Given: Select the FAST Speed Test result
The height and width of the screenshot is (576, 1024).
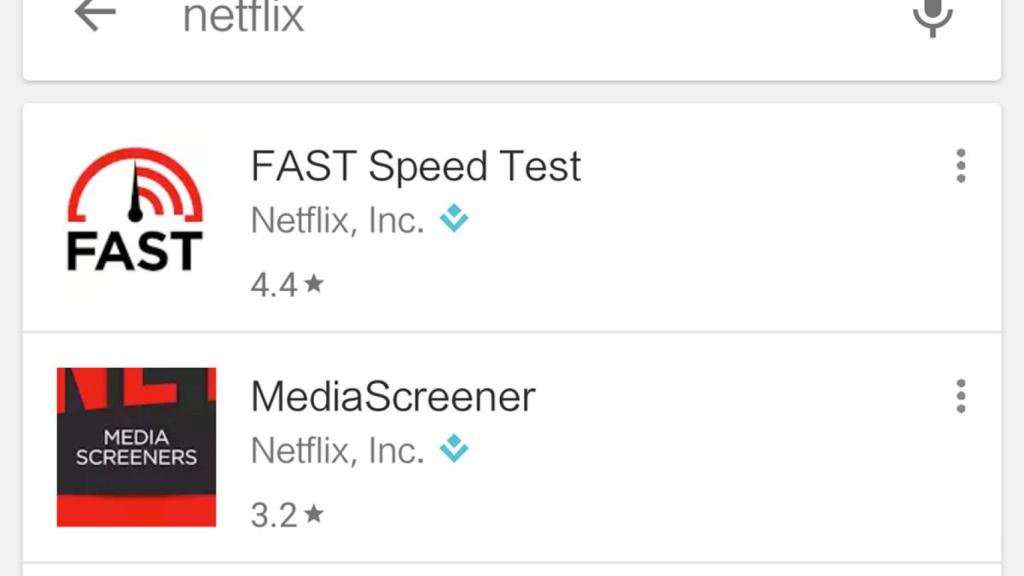Looking at the screenshot, I should coord(415,166).
